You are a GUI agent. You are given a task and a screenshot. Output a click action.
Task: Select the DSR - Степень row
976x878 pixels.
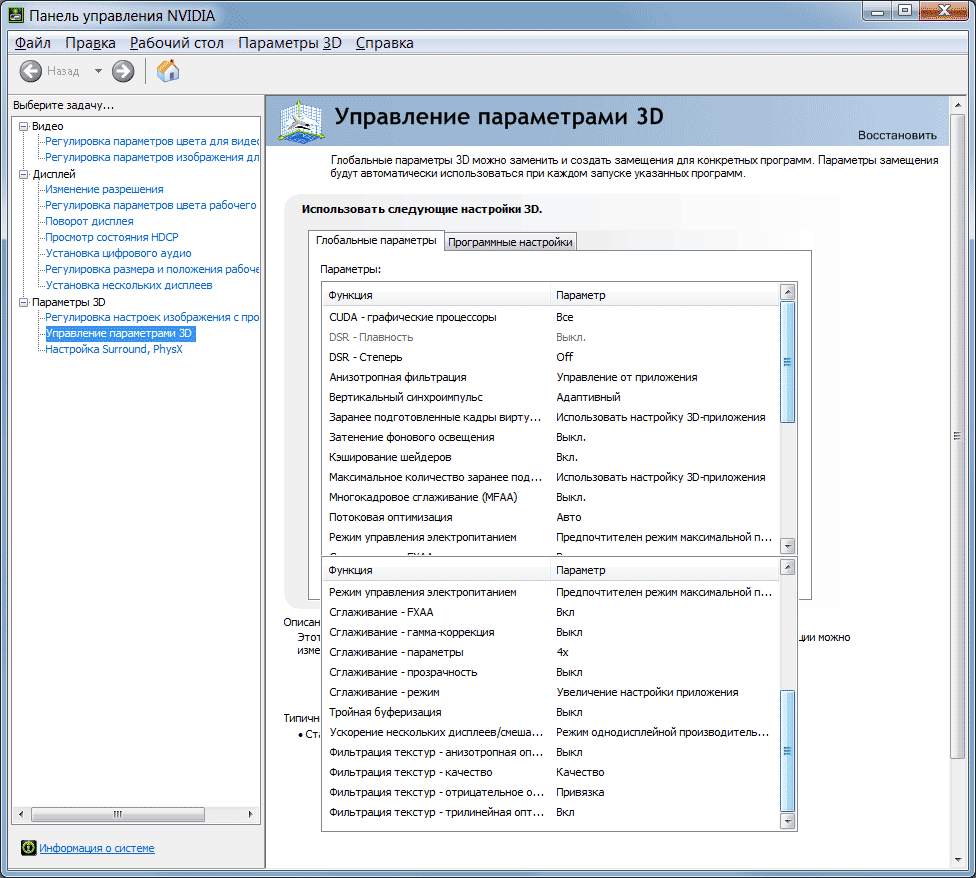point(551,357)
